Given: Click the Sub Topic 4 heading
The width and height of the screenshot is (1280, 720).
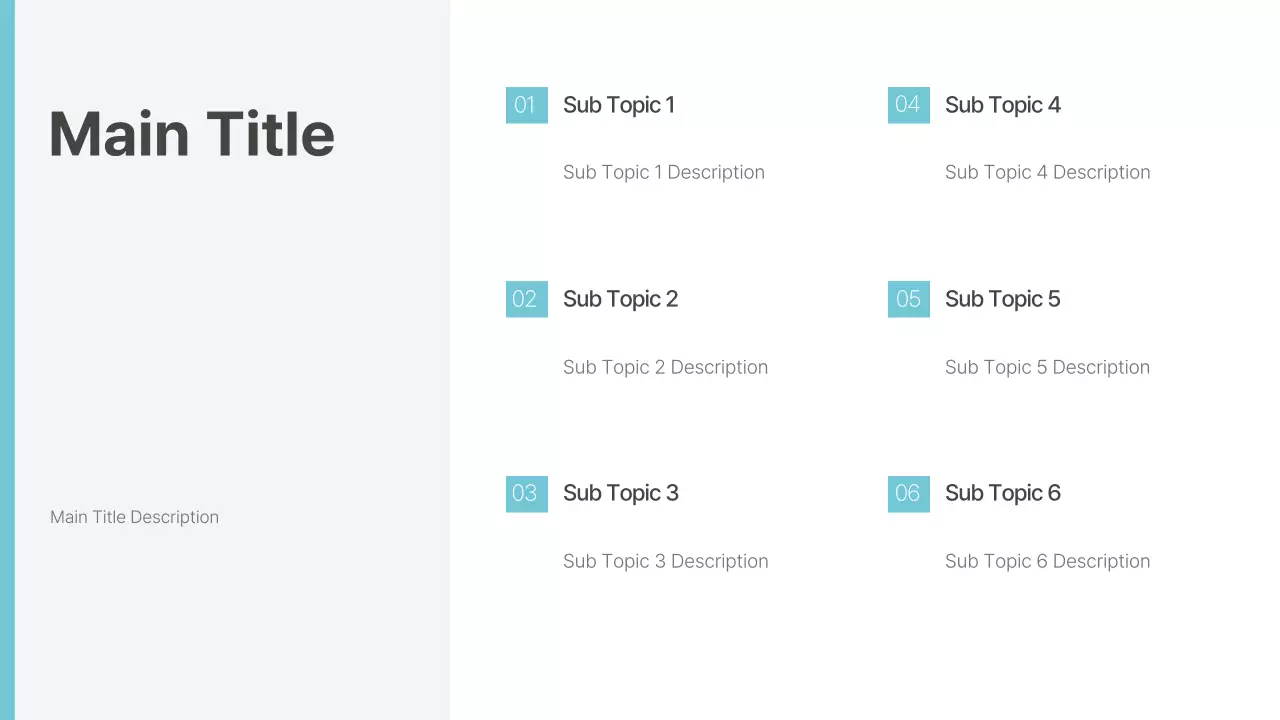Looking at the screenshot, I should point(1002,105).
